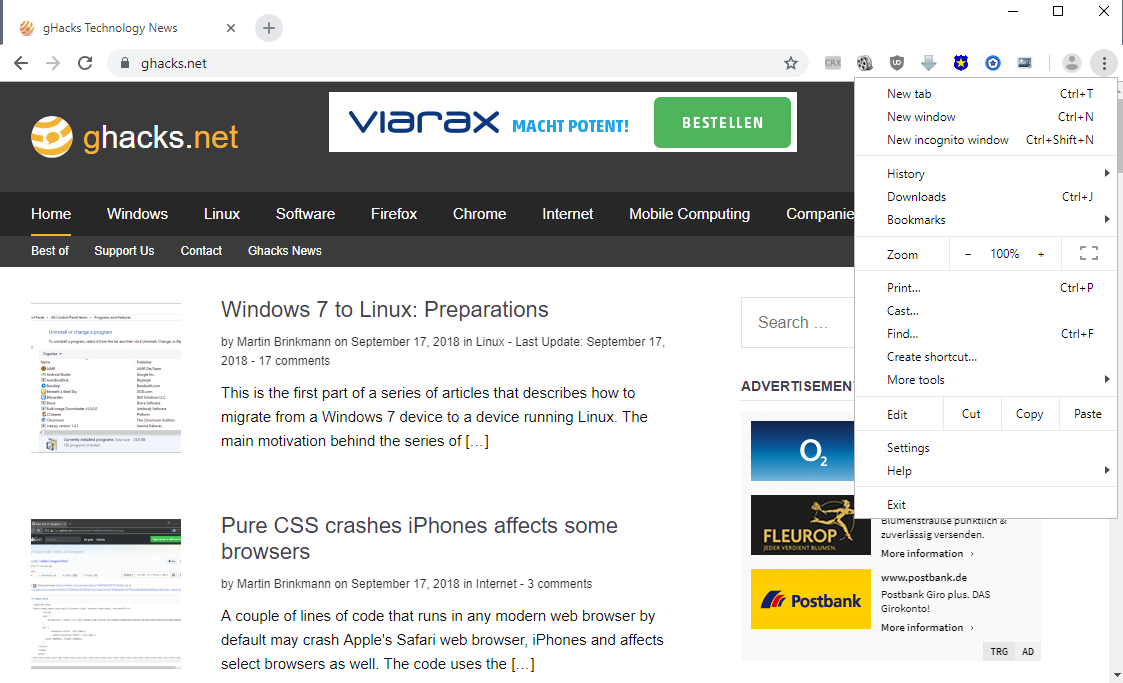The height and width of the screenshot is (683, 1123).
Task: Select Print... in the menu
Action: (x=986, y=288)
